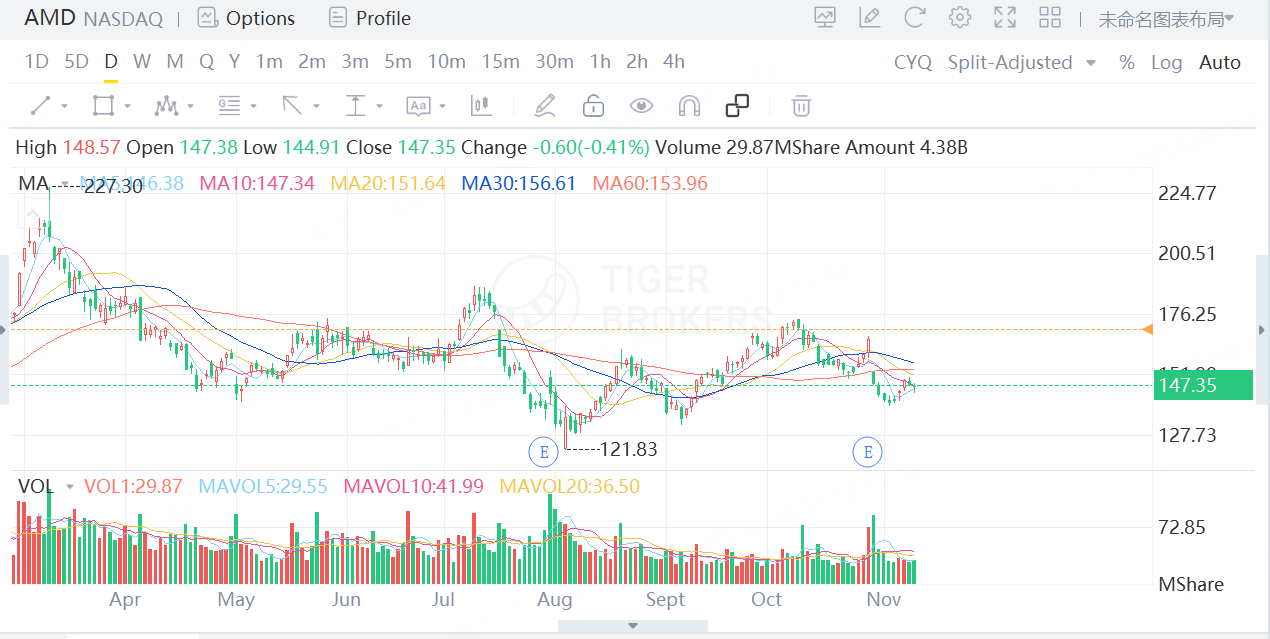Expand Fibonacci tool options arrow
Image resolution: width=1270 pixels, height=639 pixels.
coord(253,106)
